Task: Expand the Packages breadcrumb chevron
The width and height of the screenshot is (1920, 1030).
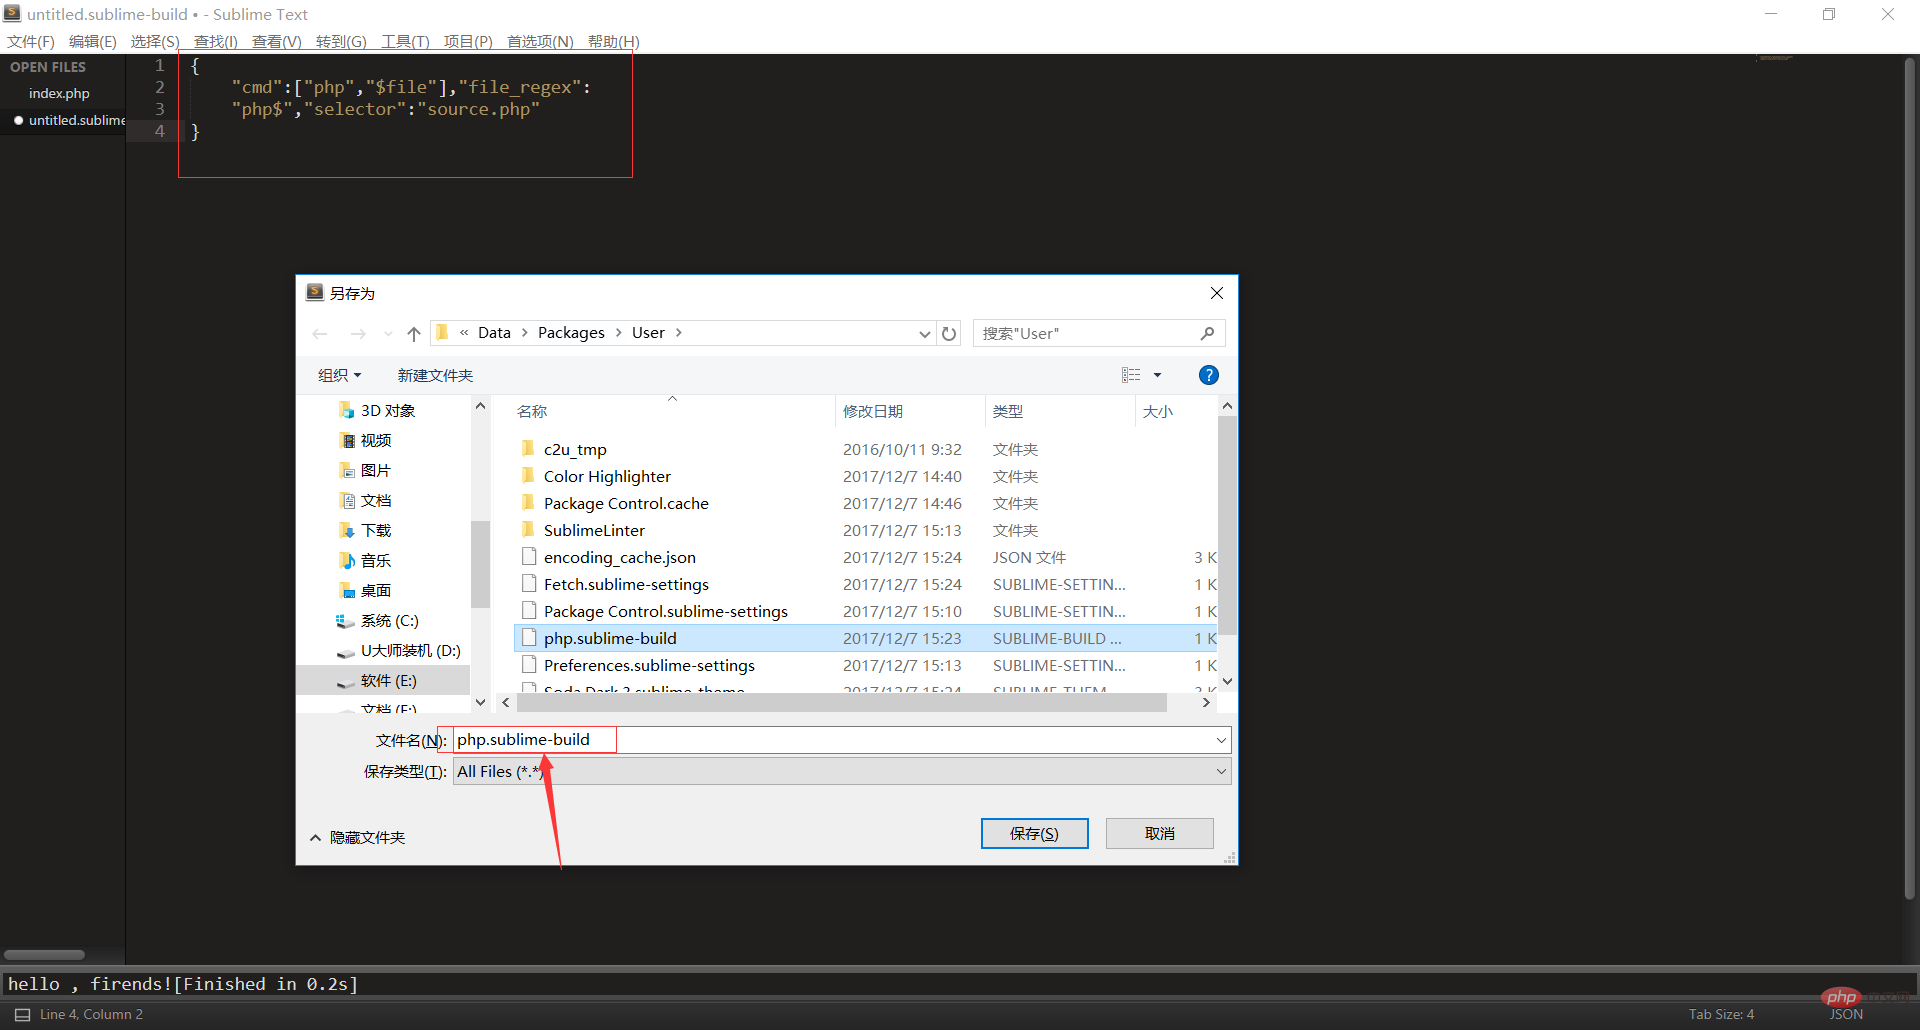Action: pyautogui.click(x=619, y=333)
